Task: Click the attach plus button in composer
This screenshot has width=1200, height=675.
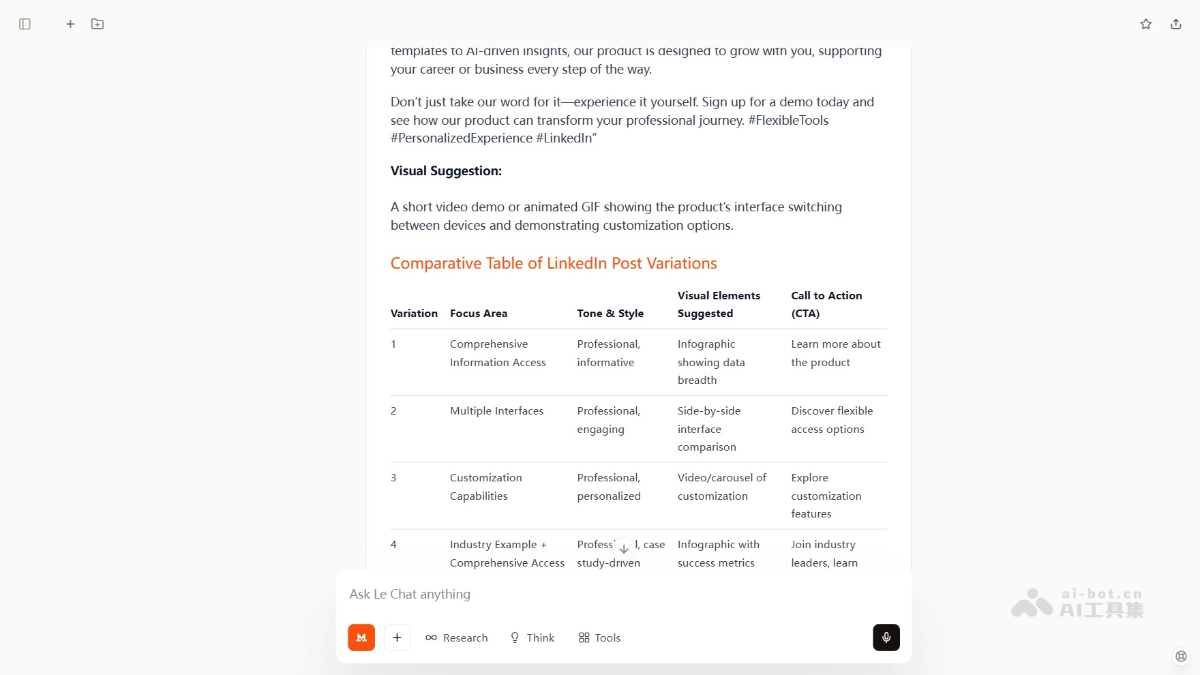Action: pyautogui.click(x=397, y=637)
